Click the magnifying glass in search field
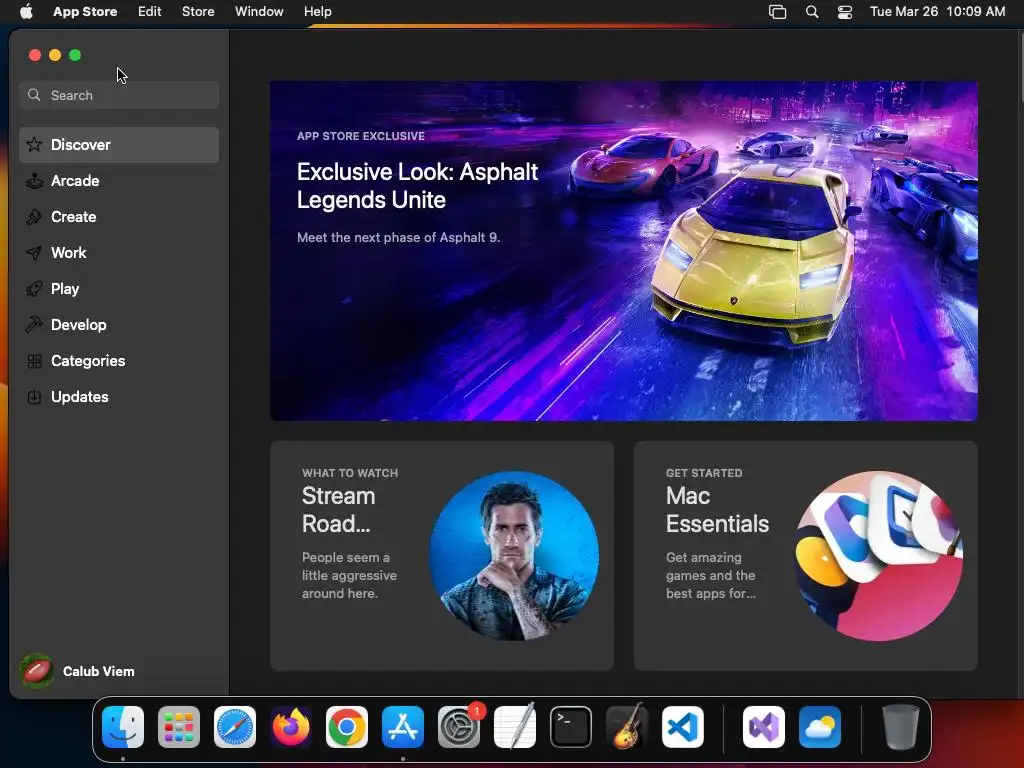Viewport: 1024px width, 768px height. click(x=34, y=95)
